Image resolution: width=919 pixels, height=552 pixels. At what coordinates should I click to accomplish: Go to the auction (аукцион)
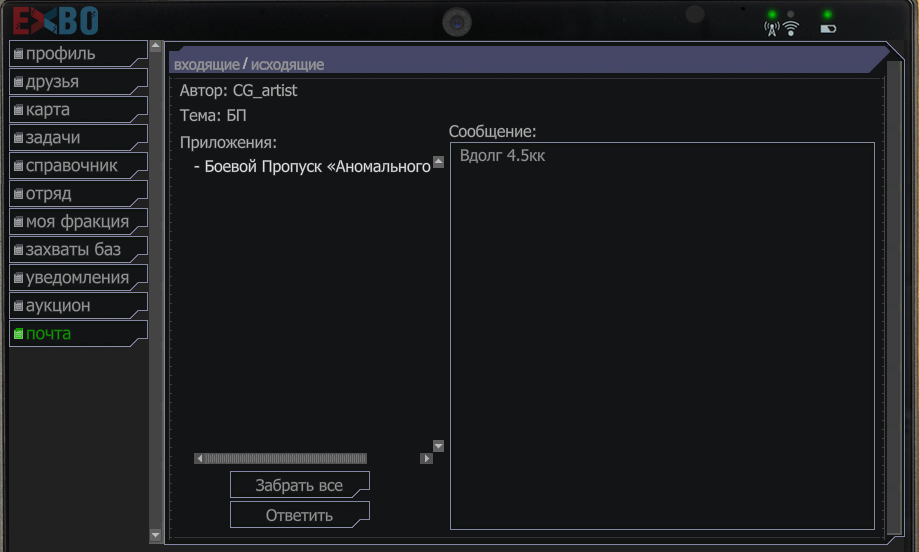coord(77,305)
